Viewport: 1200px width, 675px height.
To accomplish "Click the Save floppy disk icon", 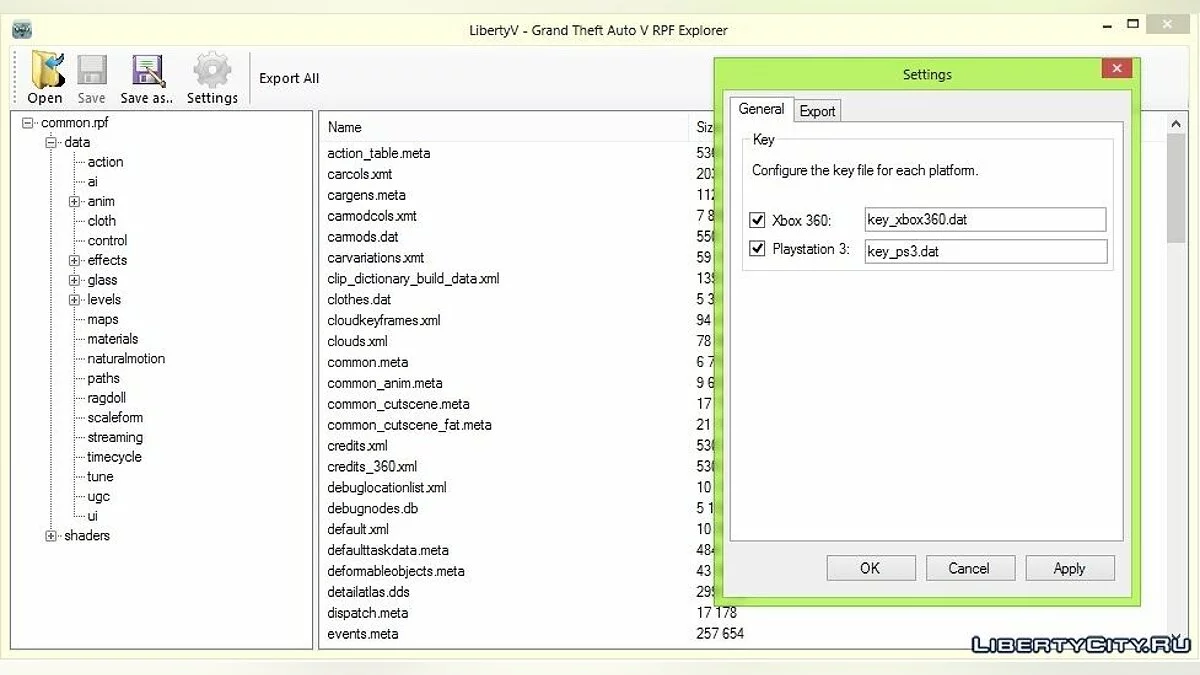I will 92,72.
